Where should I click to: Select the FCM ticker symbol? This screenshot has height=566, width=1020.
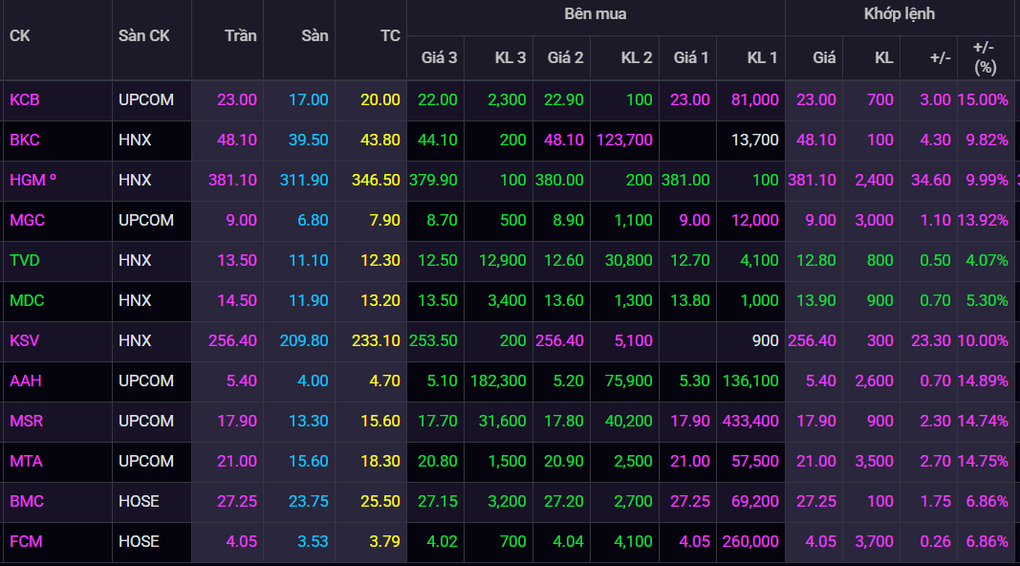click(x=26, y=541)
